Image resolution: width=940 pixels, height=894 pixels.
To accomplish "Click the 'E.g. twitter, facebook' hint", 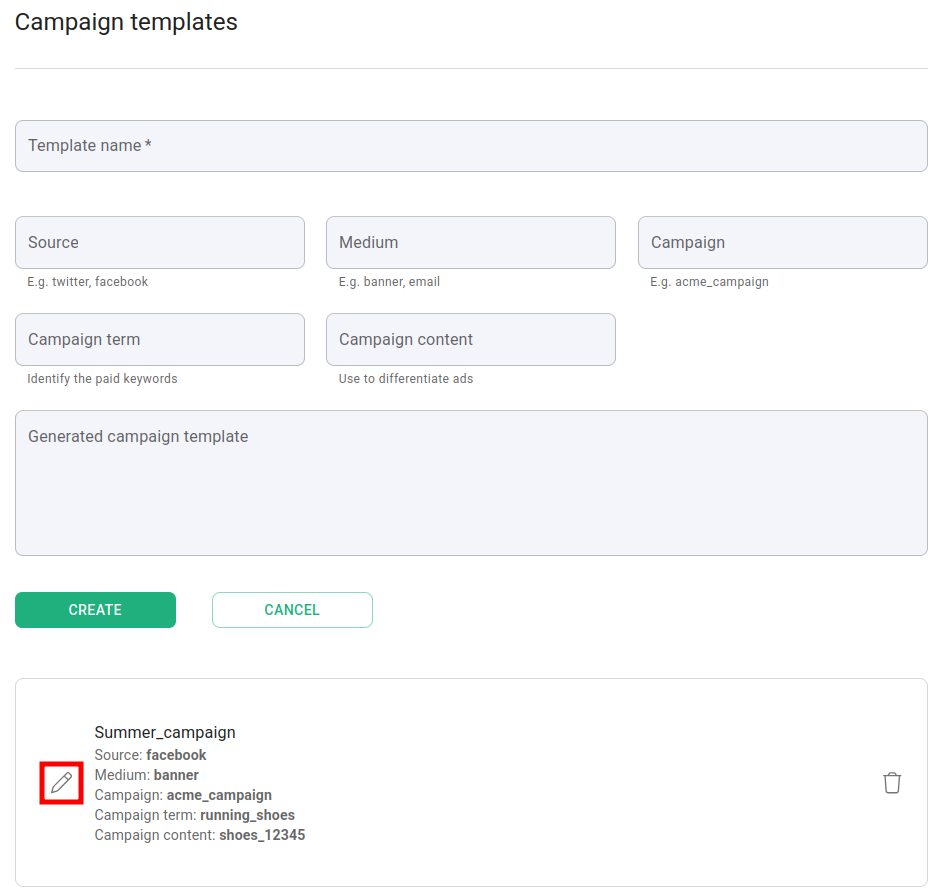I will coord(87,282).
